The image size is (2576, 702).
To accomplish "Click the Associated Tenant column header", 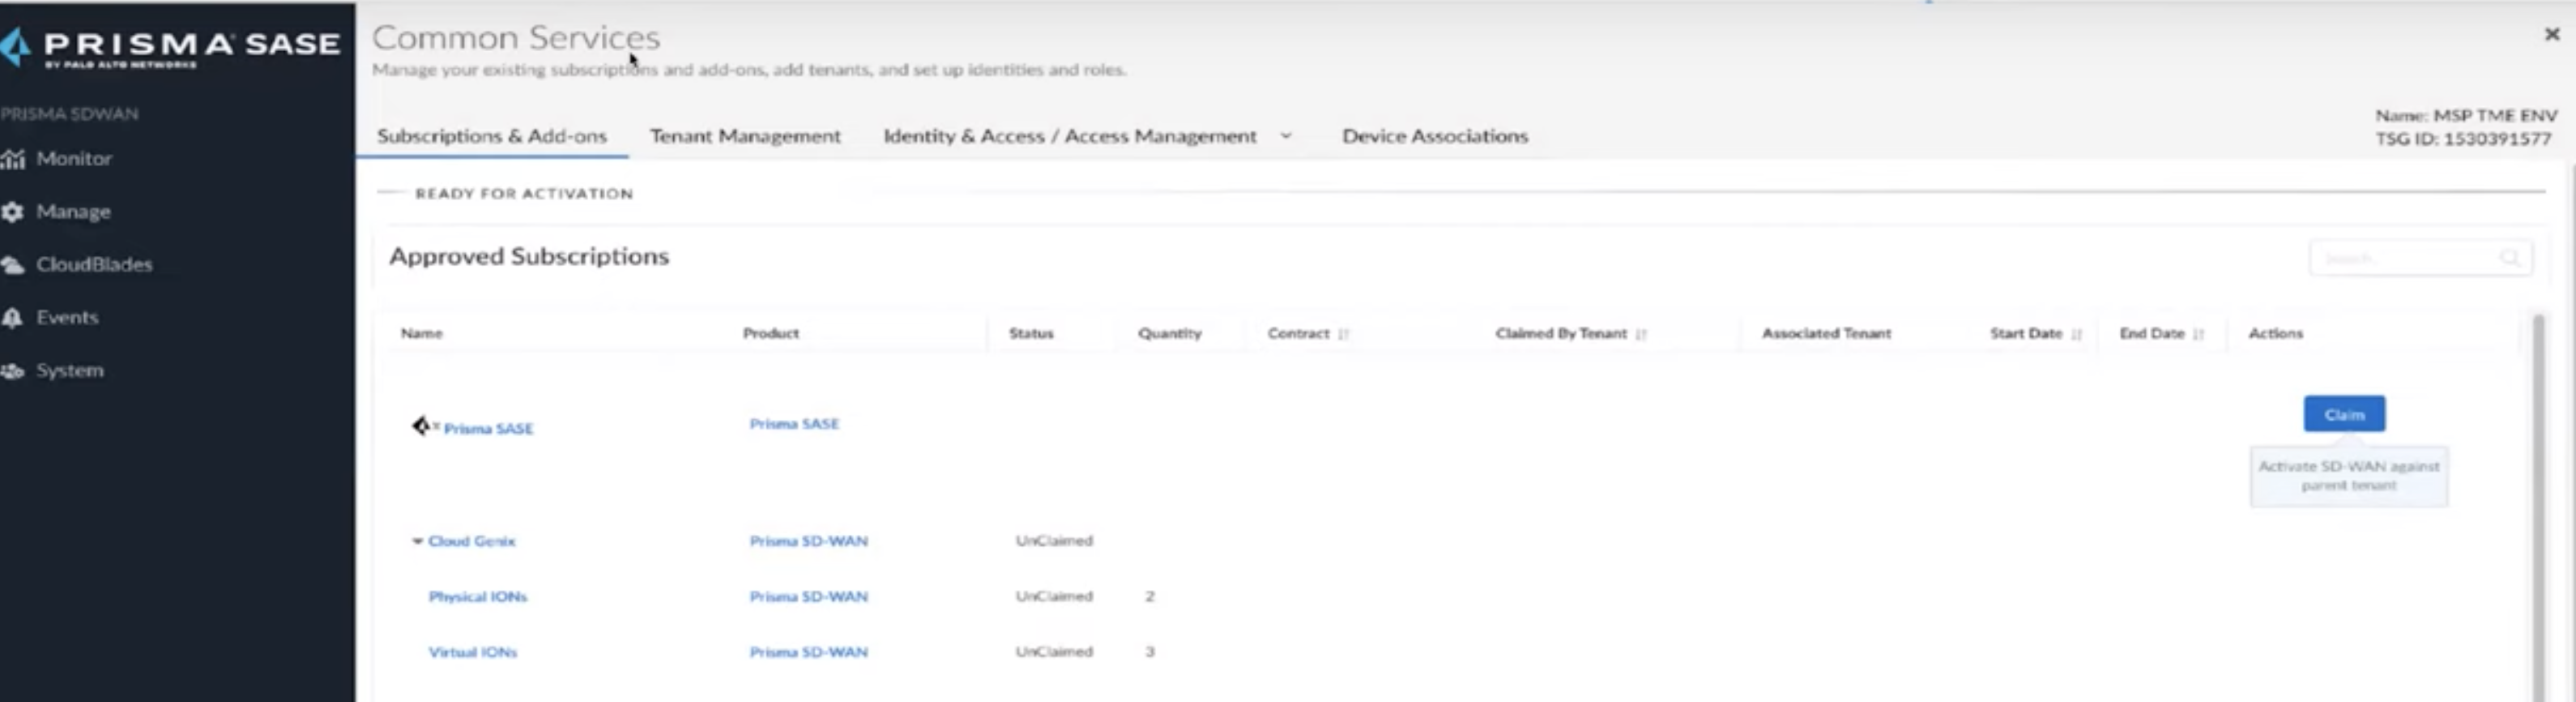I will [x=1826, y=334].
